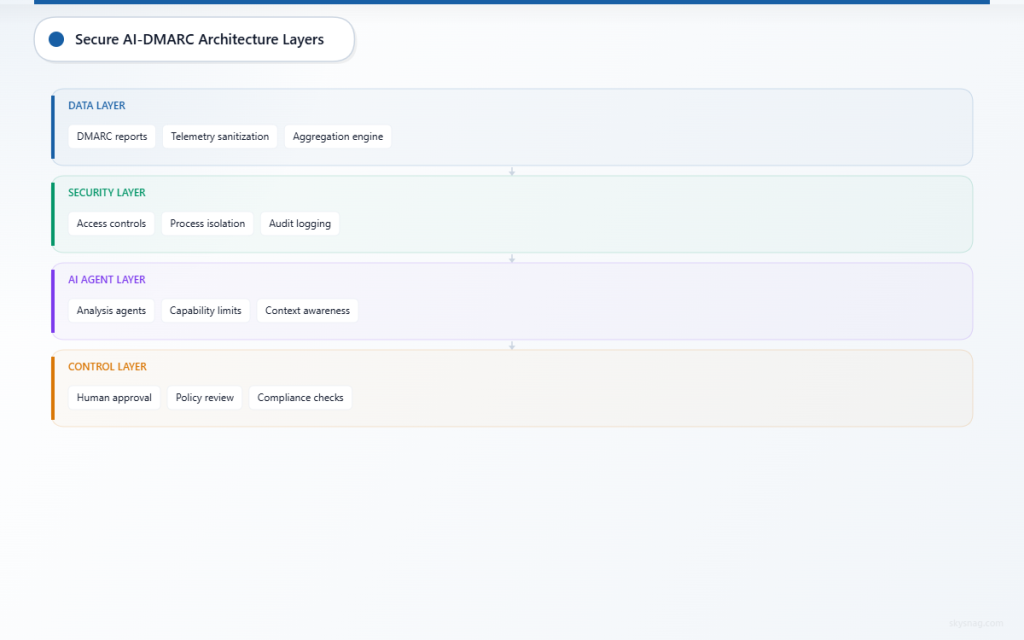Click the 'SECURITY LAYER' heading

107,193
